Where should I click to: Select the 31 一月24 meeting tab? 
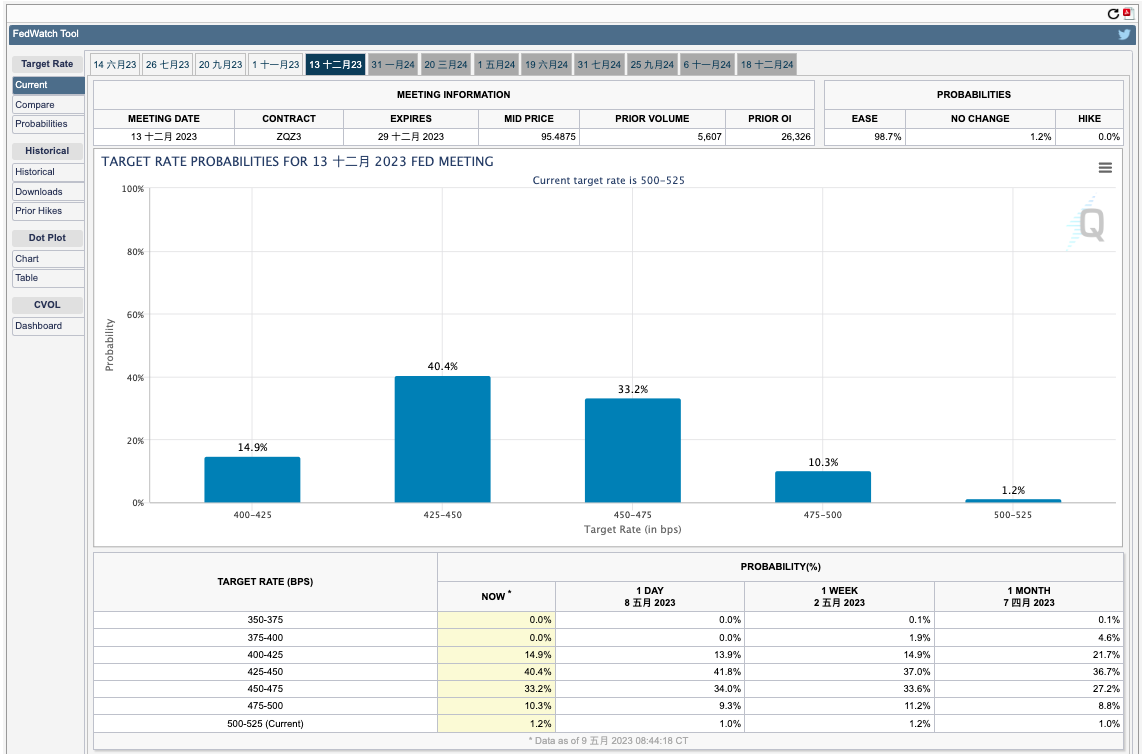coord(393,65)
